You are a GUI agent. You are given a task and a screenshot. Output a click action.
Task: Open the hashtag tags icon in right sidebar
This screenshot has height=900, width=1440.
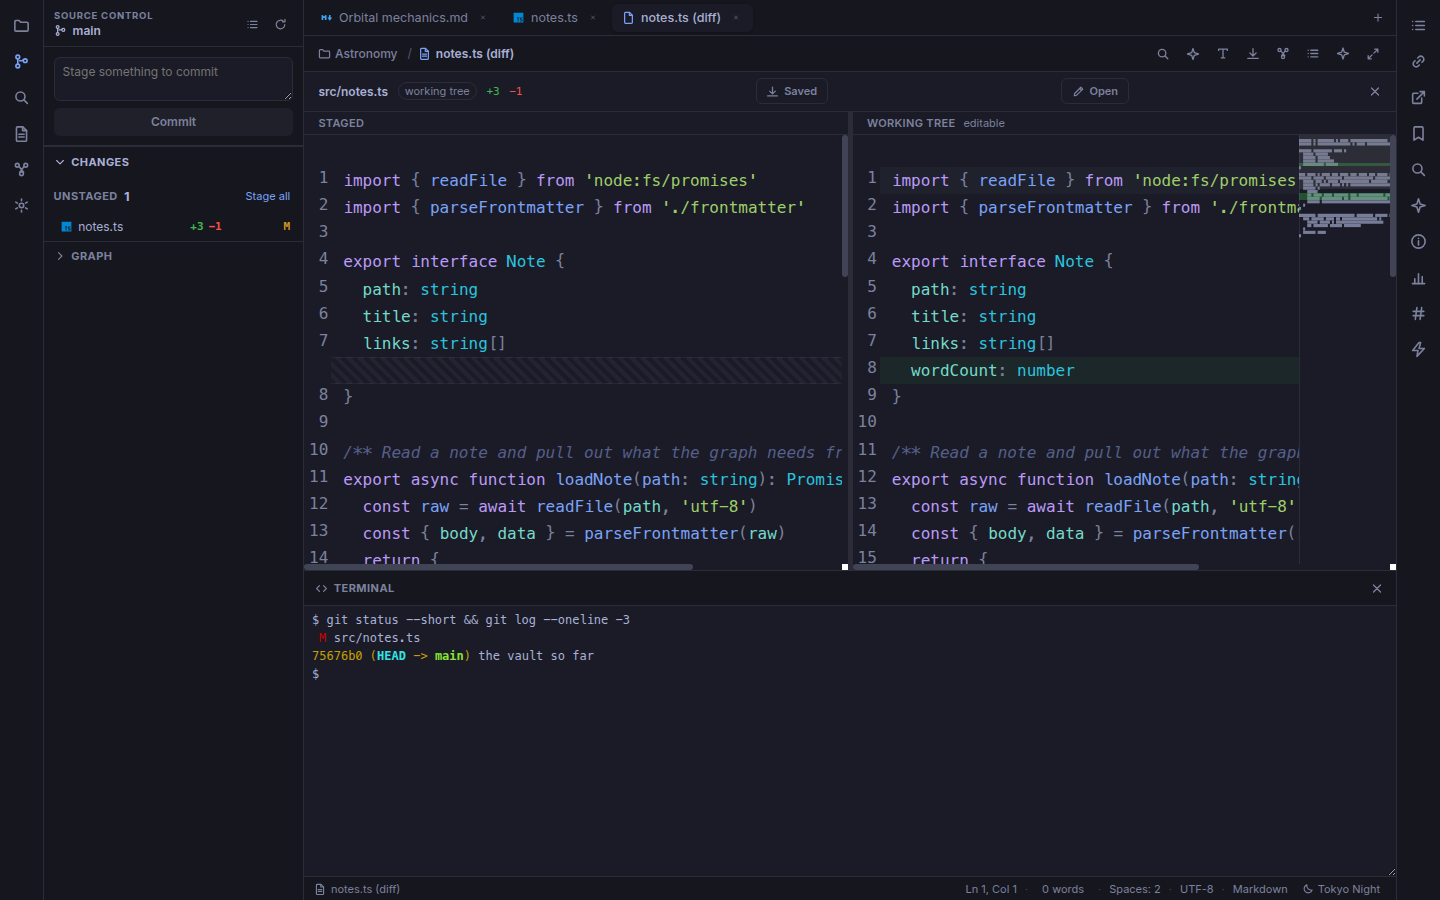tap(1418, 314)
